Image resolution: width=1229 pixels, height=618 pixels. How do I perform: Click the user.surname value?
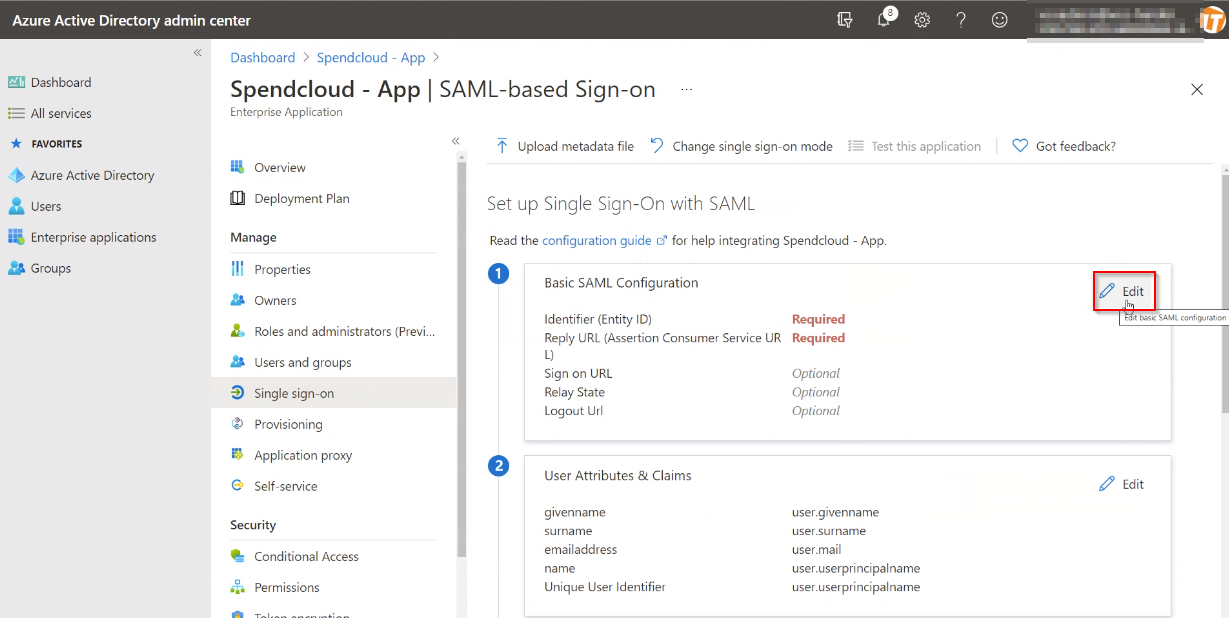click(x=829, y=530)
